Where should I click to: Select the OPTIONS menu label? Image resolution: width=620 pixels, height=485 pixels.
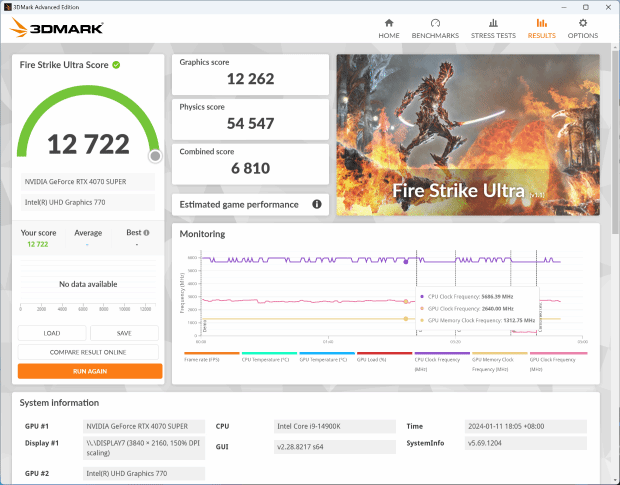582,36
